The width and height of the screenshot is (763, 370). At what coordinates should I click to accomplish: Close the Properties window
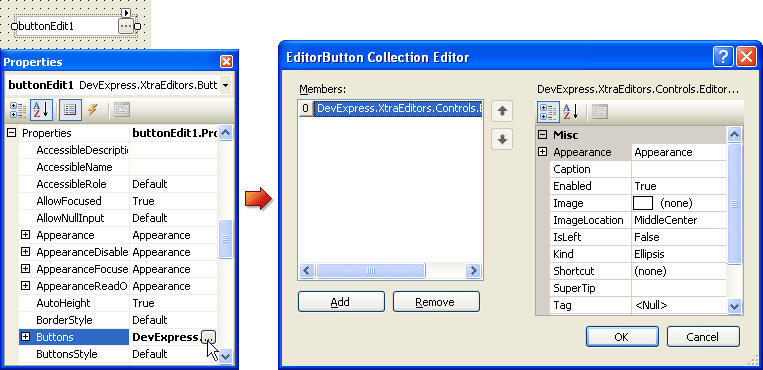[x=226, y=62]
